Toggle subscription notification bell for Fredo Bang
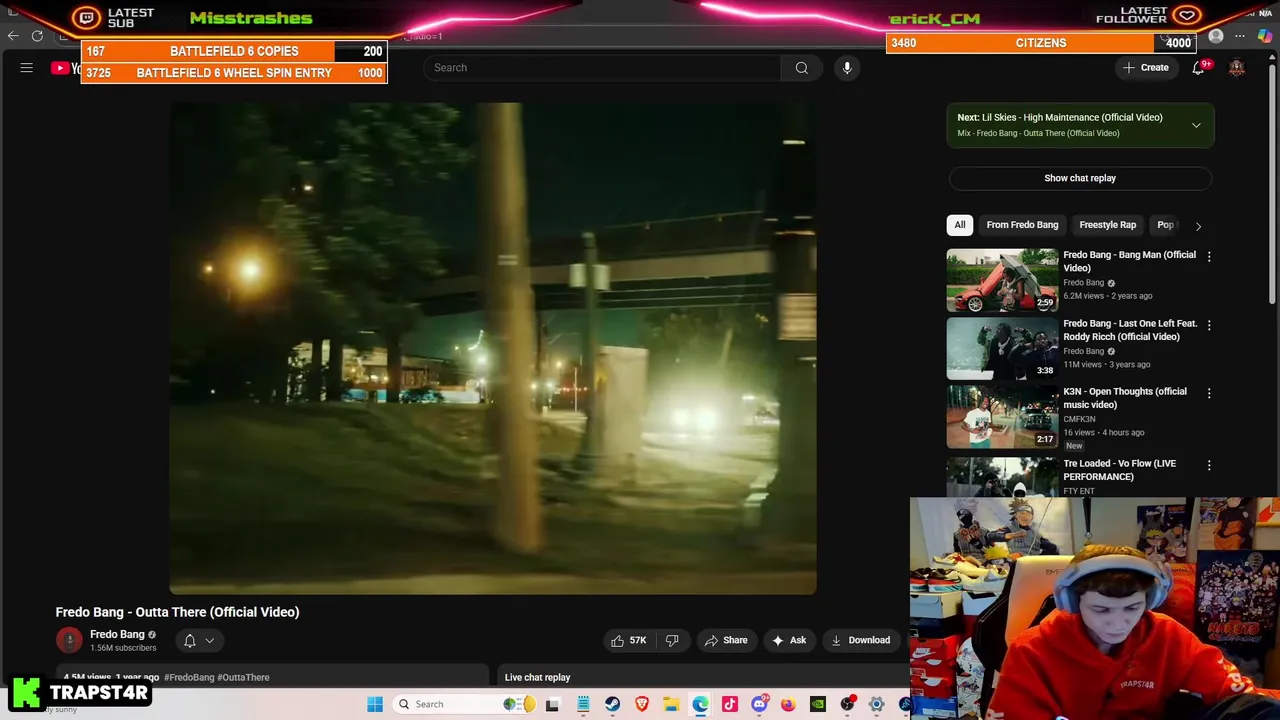 (x=199, y=641)
